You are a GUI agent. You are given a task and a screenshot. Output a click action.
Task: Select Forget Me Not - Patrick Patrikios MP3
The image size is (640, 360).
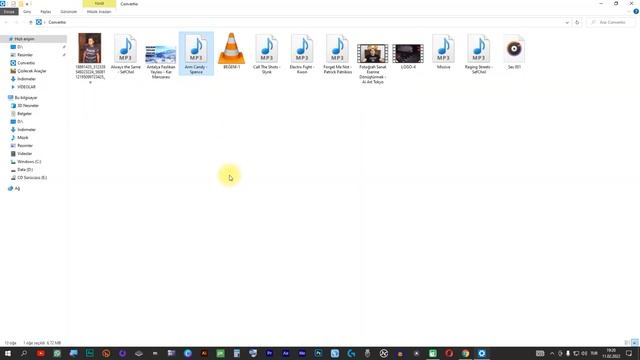point(337,53)
